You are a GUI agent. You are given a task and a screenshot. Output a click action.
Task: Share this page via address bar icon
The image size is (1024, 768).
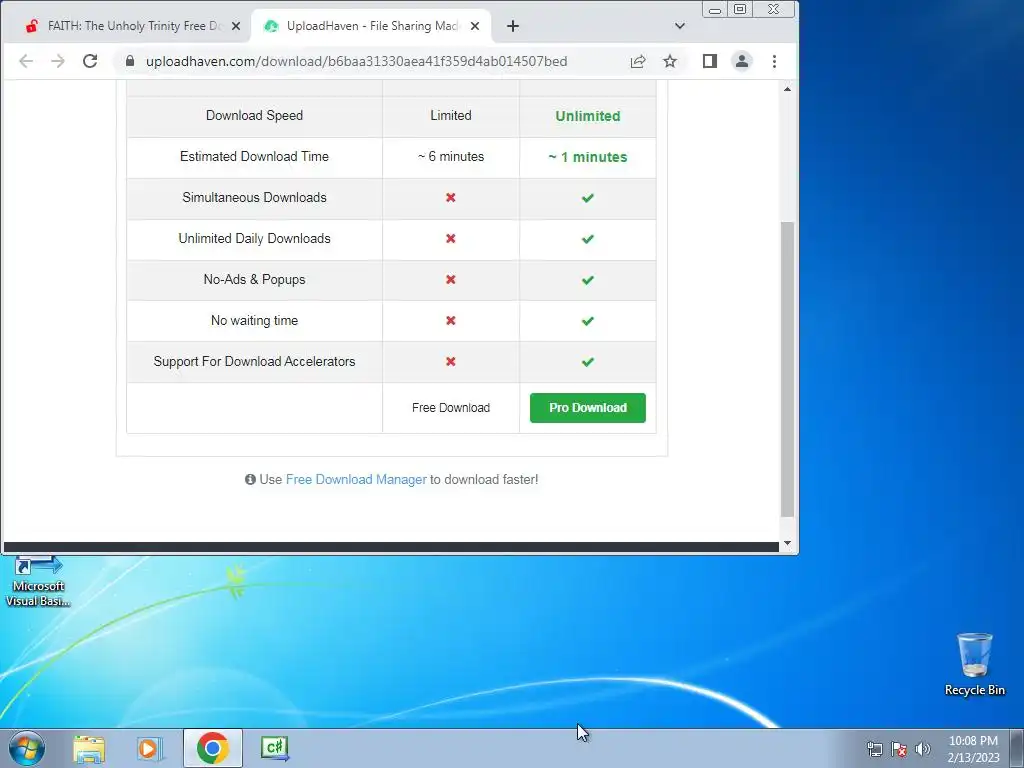tap(638, 61)
